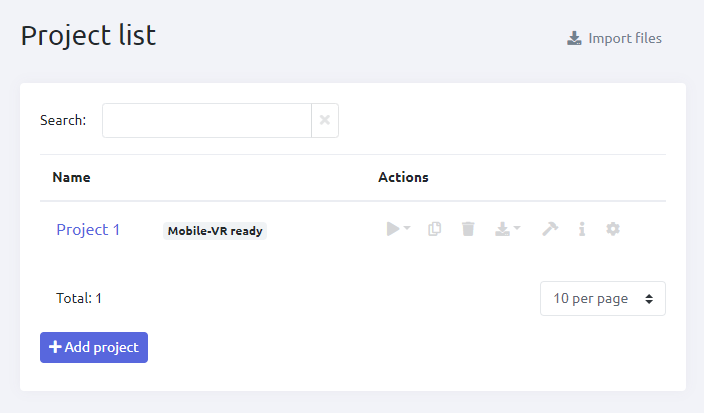Click the download icon in Project 1 actions
Screen dimensions: 704x413
click(502, 229)
